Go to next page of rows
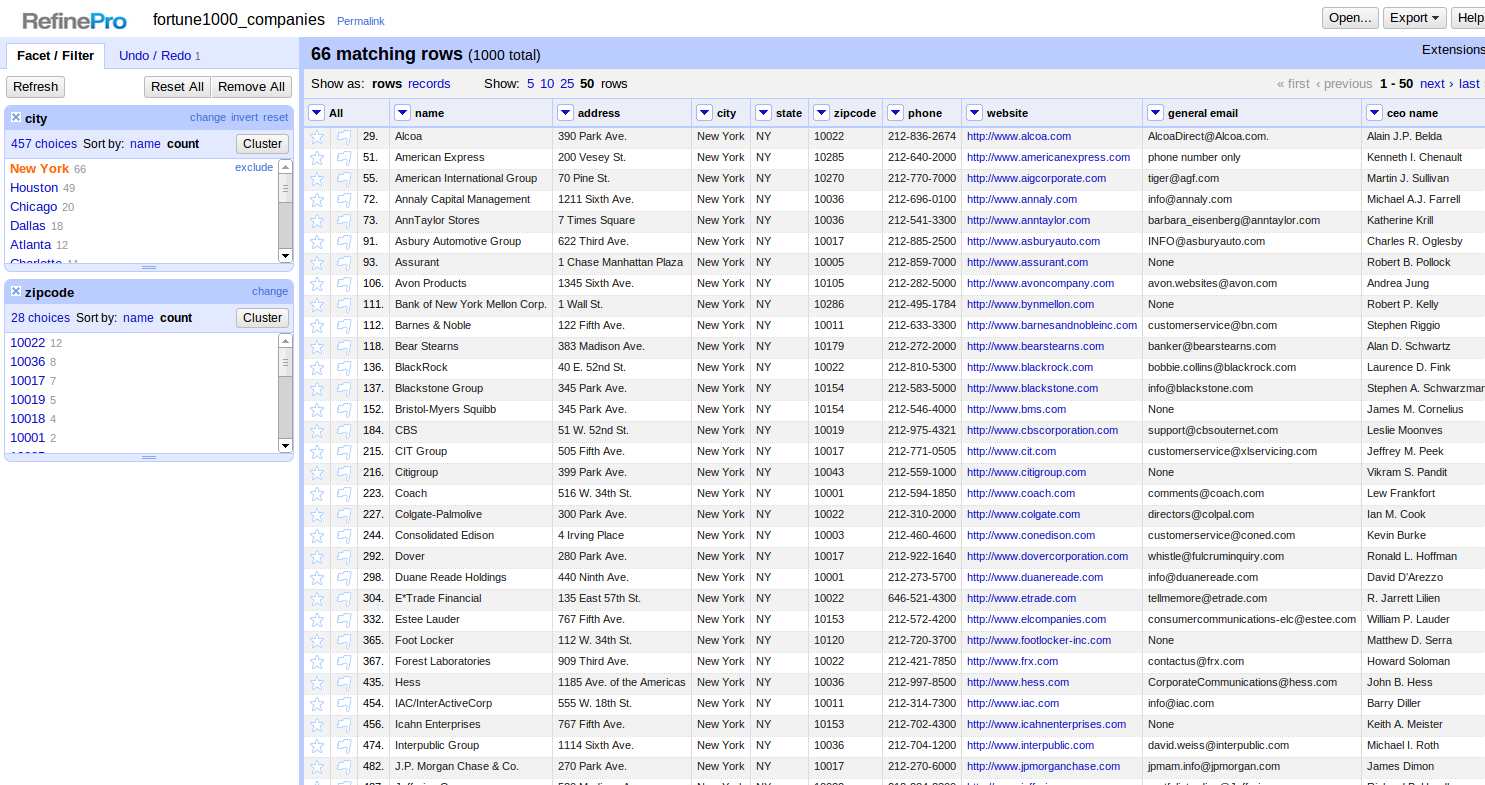The height and width of the screenshot is (785, 1485). 1436,84
